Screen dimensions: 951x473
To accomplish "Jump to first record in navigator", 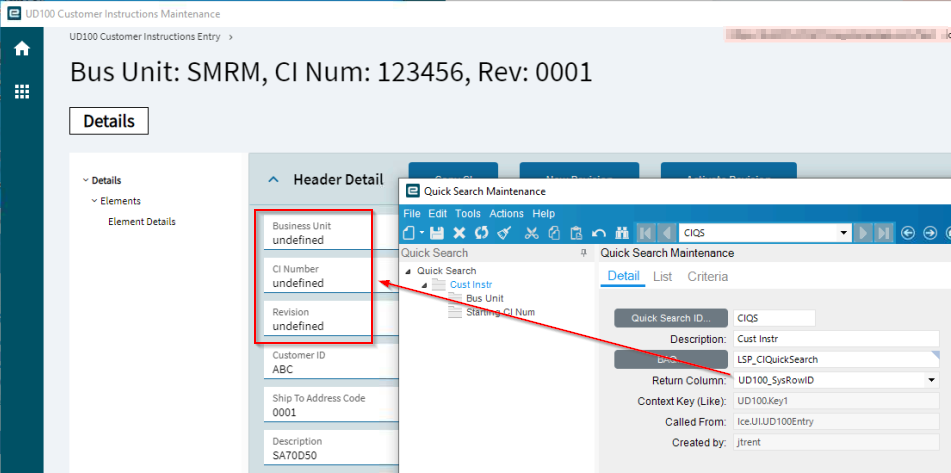I will click(646, 233).
